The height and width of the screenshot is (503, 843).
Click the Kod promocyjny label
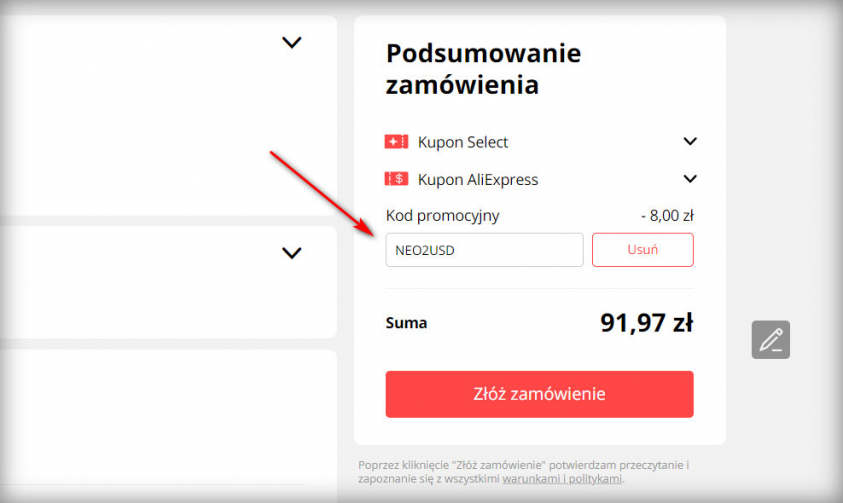(442, 215)
